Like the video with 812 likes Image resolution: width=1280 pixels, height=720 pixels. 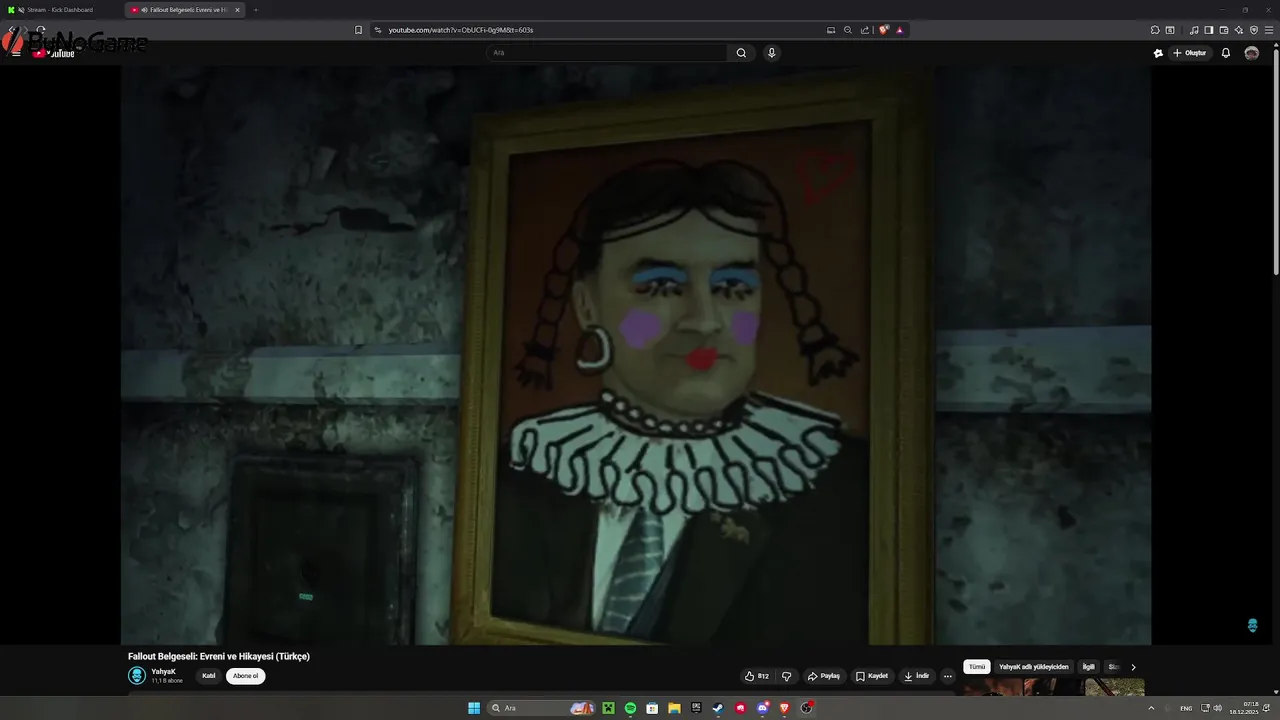757,676
